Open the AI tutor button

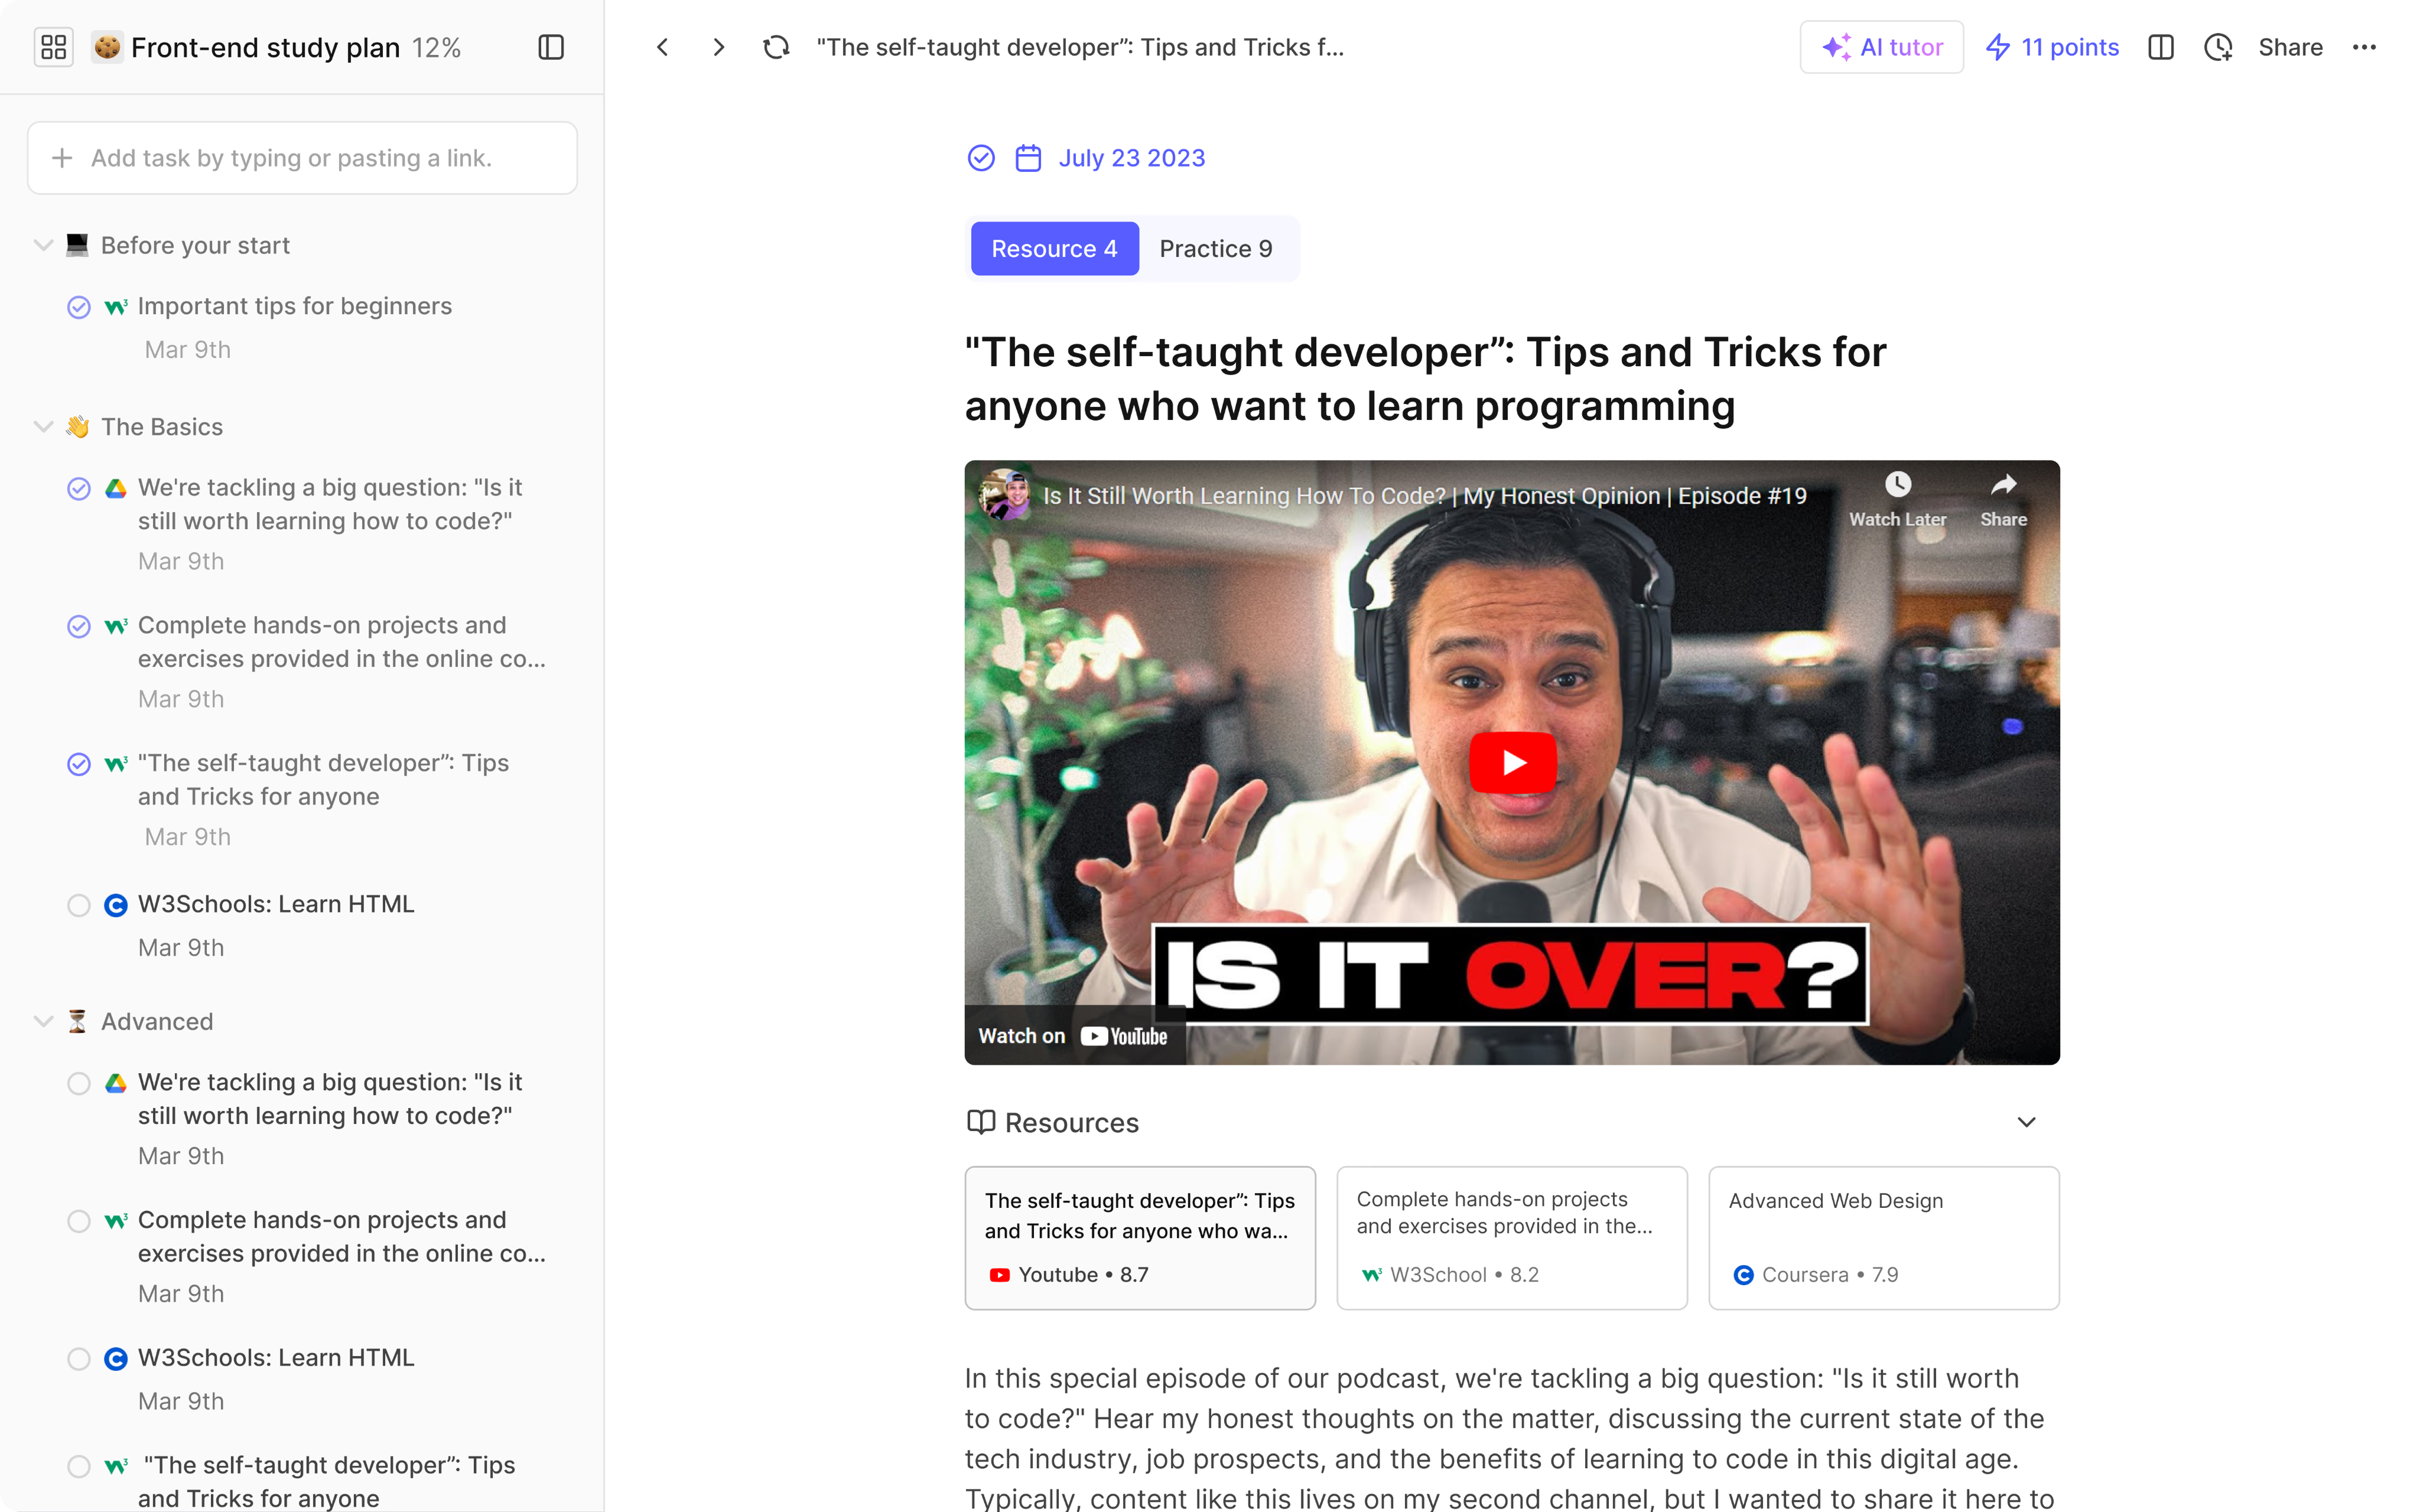pyautogui.click(x=1882, y=47)
